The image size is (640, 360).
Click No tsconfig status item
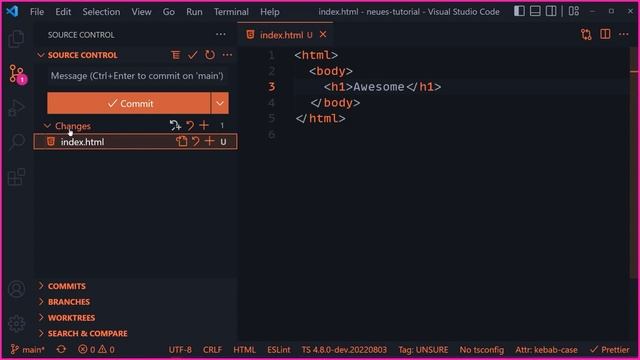tap(482, 350)
